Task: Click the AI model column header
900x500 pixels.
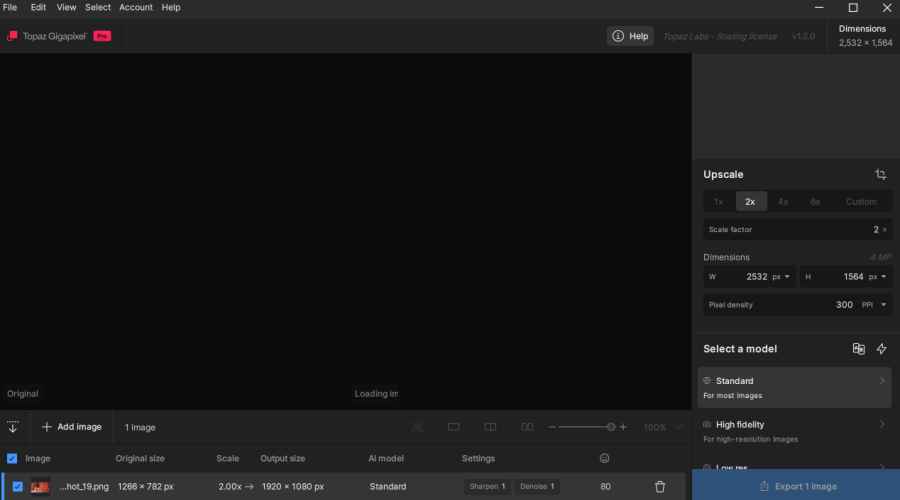Action: [x=386, y=458]
